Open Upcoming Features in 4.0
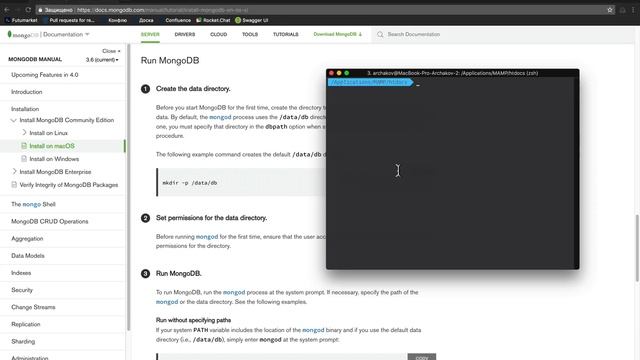The height and width of the screenshot is (360, 640). (45, 75)
